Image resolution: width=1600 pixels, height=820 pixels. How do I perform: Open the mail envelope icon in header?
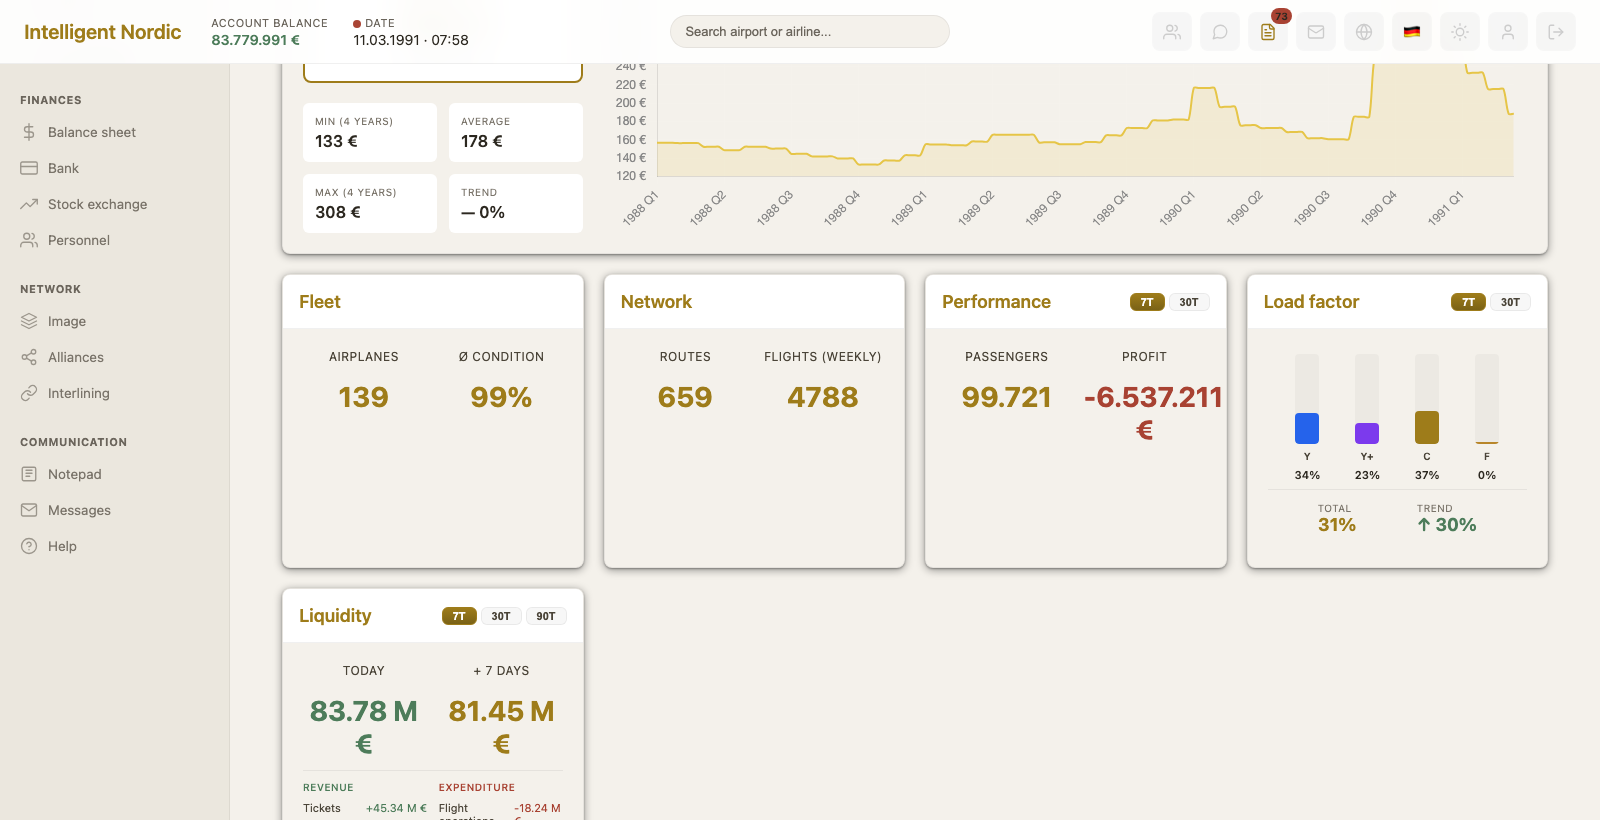pos(1316,32)
